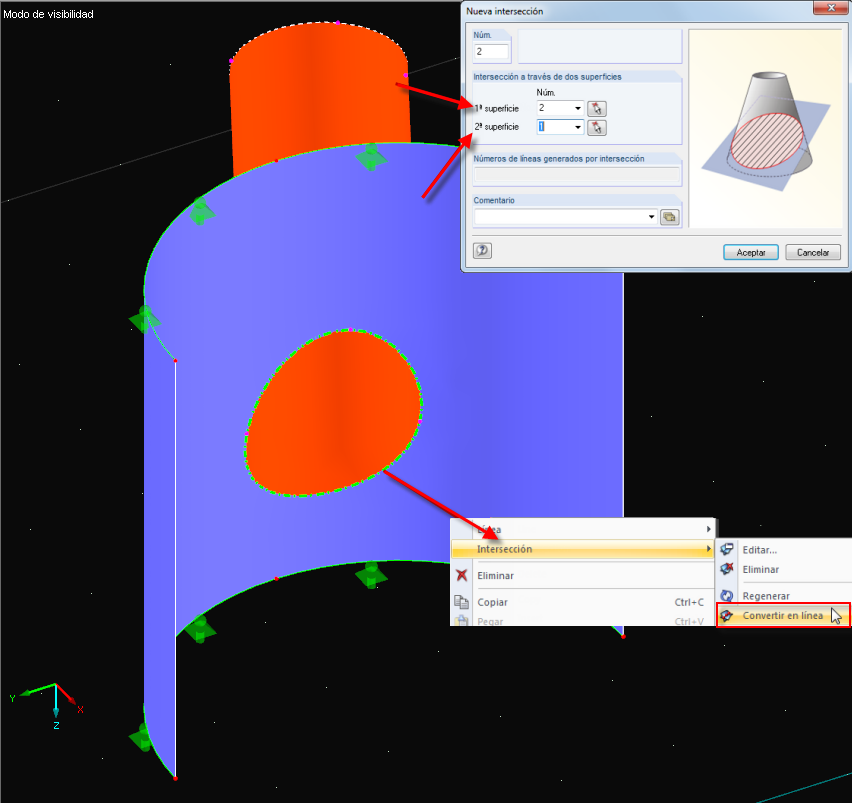Open the 2ª superficie number dropdown
The width and height of the screenshot is (852, 803).
click(x=578, y=127)
